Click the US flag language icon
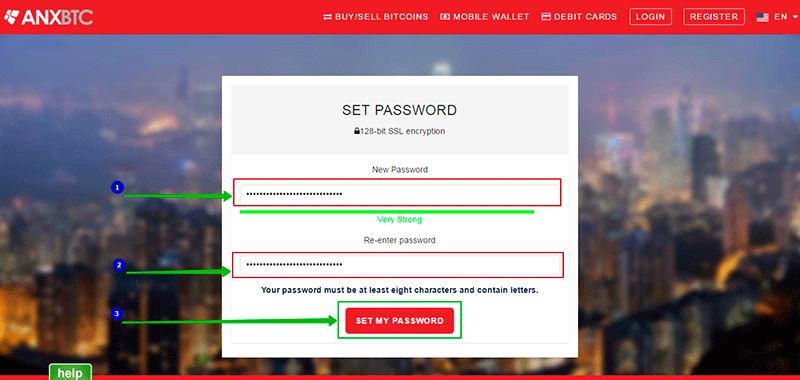Viewport: 800px width, 380px height. pyautogui.click(x=763, y=17)
